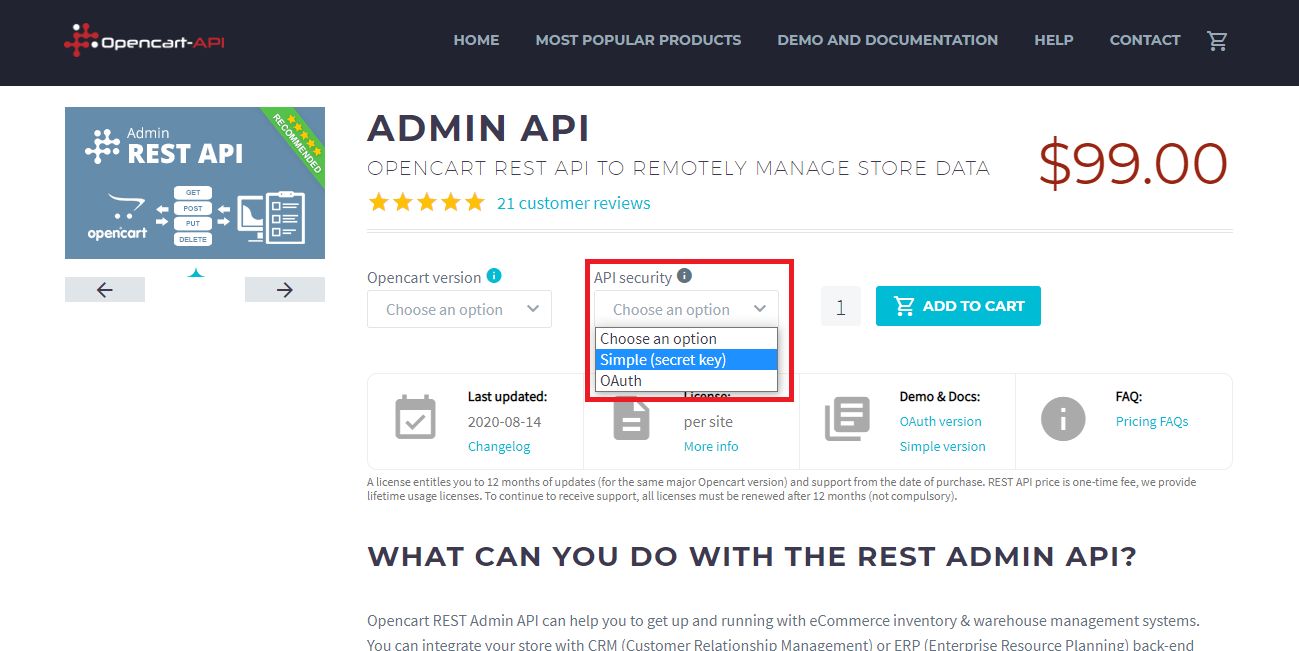Click the ADMIN API heading
The width and height of the screenshot is (1299, 651).
pos(478,128)
